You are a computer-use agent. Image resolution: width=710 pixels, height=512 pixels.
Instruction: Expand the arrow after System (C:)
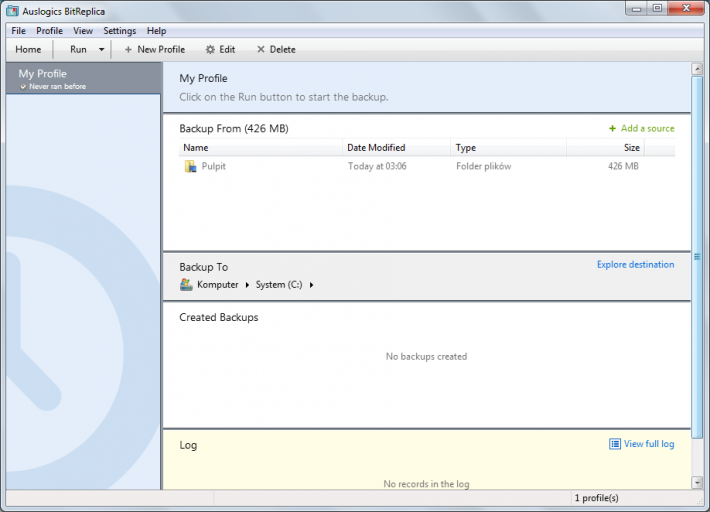pyautogui.click(x=311, y=285)
